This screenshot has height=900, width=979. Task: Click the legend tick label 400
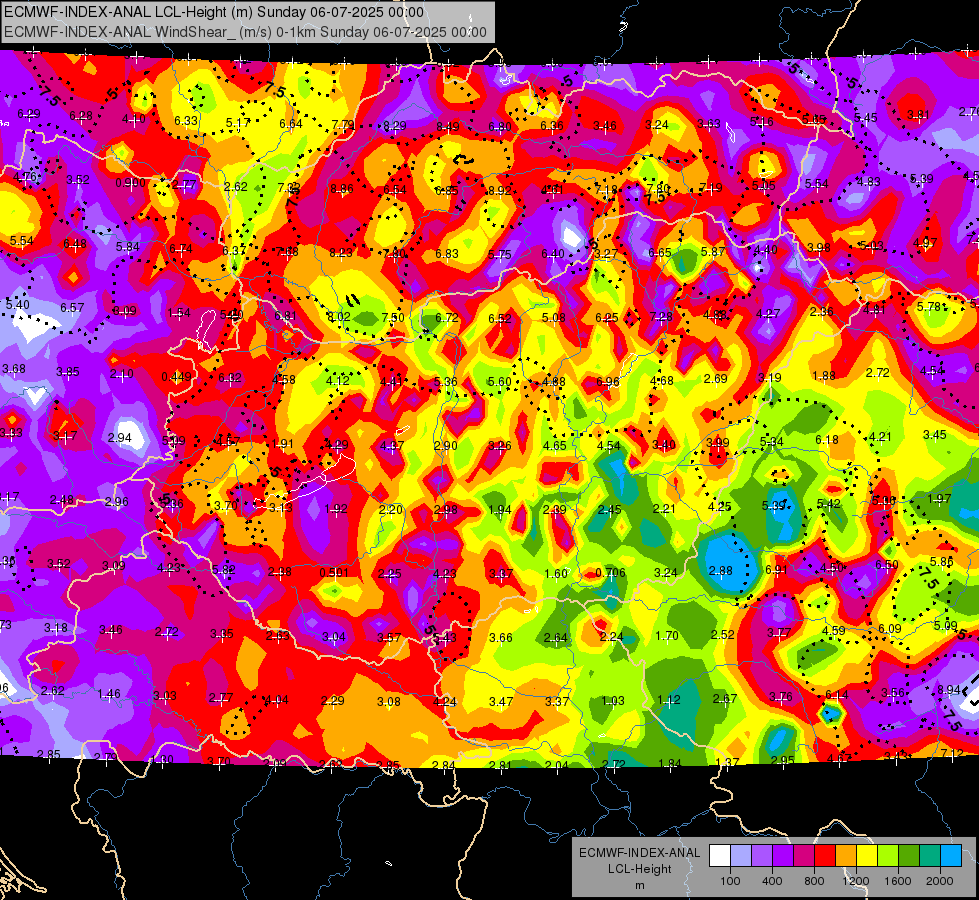[x=772, y=881]
